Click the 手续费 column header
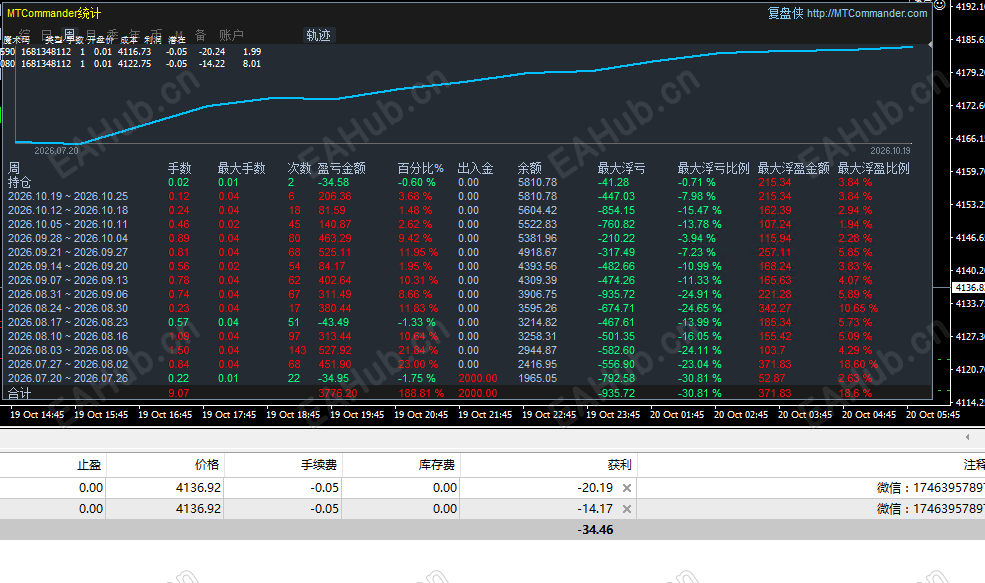Image resolution: width=985 pixels, height=583 pixels. tap(318, 465)
